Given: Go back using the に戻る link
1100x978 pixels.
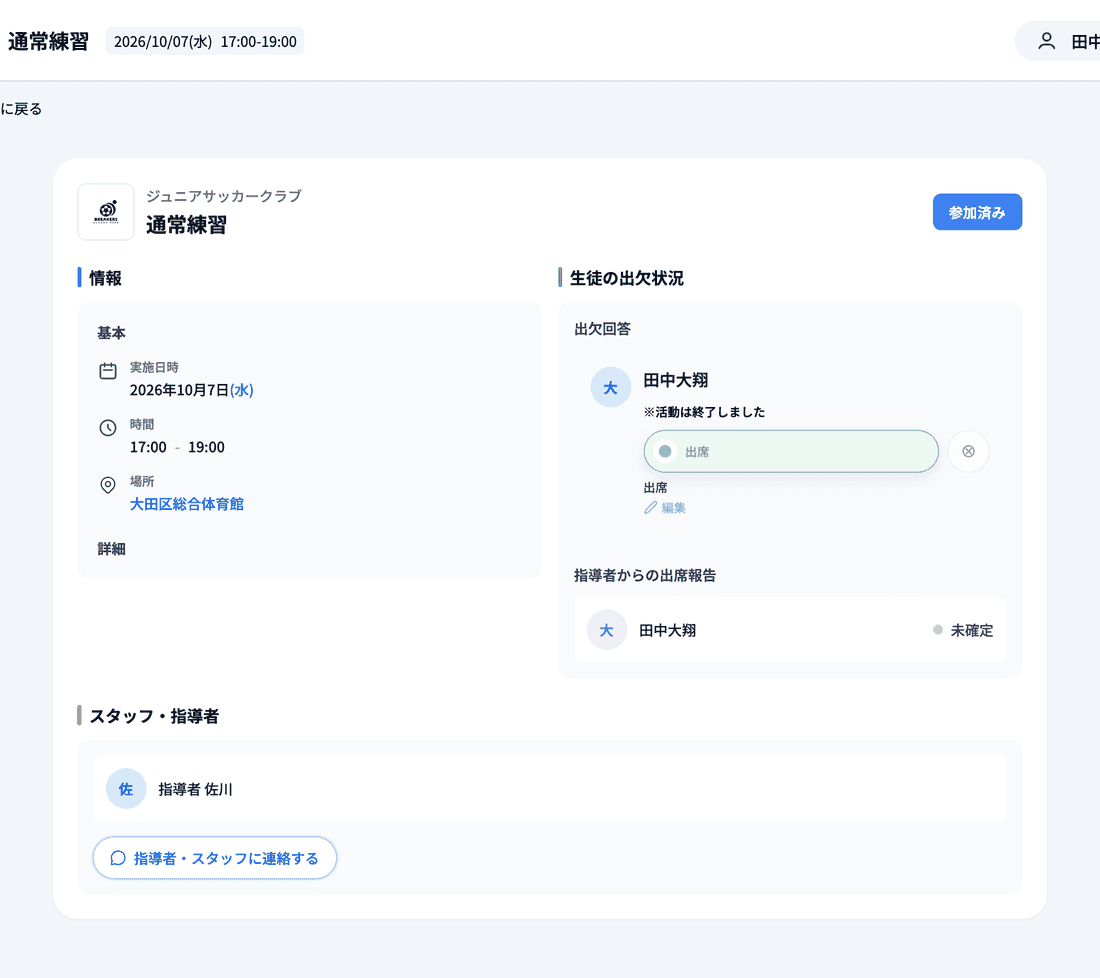Looking at the screenshot, I should click(x=21, y=109).
